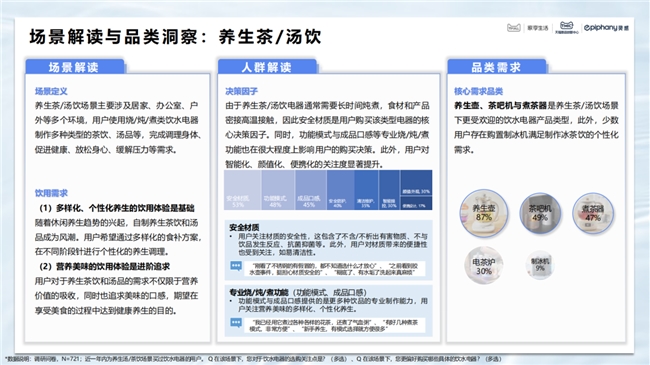Click the 功能模式 48% bar segment
The width and height of the screenshot is (650, 365).
tap(278, 190)
